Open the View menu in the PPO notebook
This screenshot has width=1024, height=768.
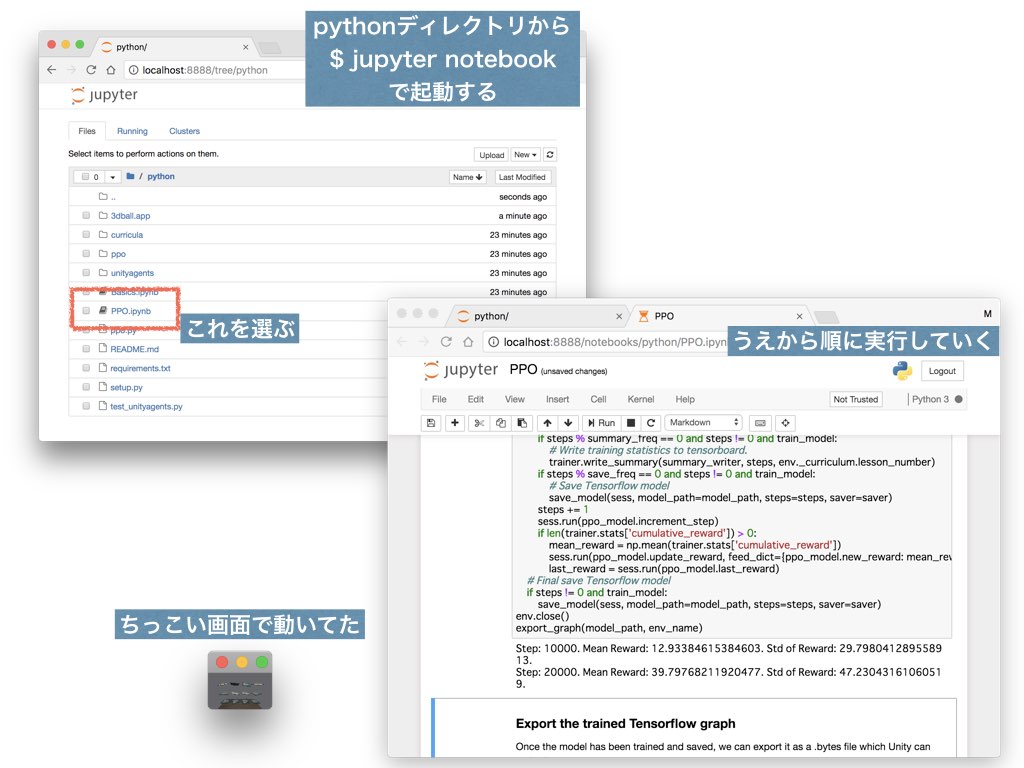pyautogui.click(x=515, y=399)
